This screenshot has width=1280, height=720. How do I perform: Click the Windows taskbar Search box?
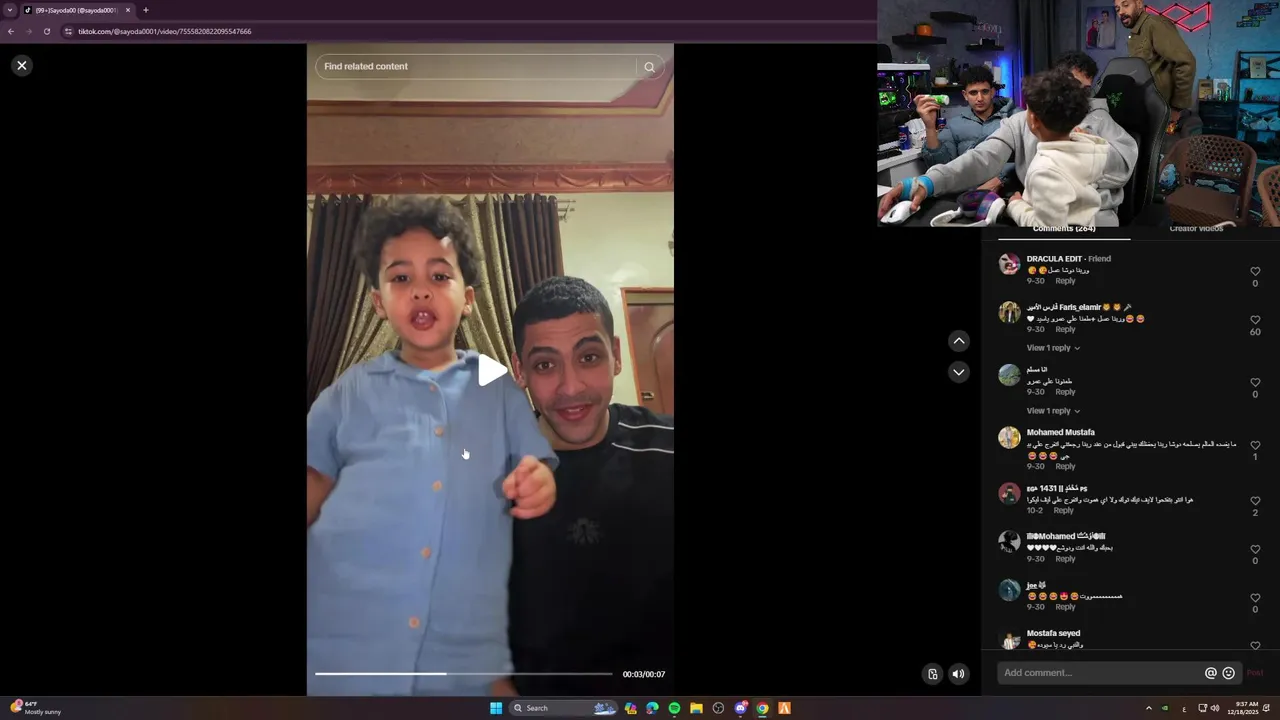pos(564,708)
